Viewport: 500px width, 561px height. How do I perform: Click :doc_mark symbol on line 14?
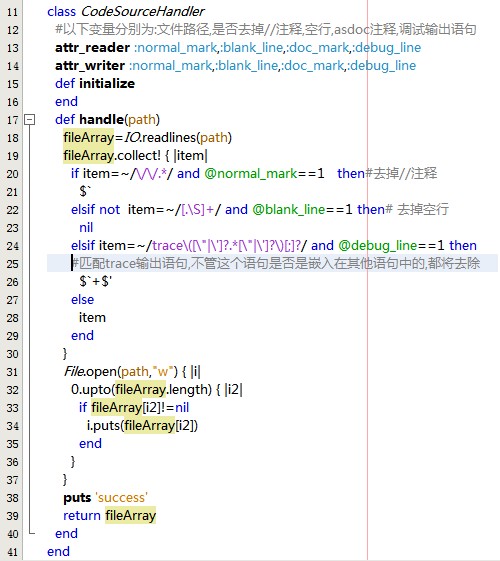click(x=313, y=66)
